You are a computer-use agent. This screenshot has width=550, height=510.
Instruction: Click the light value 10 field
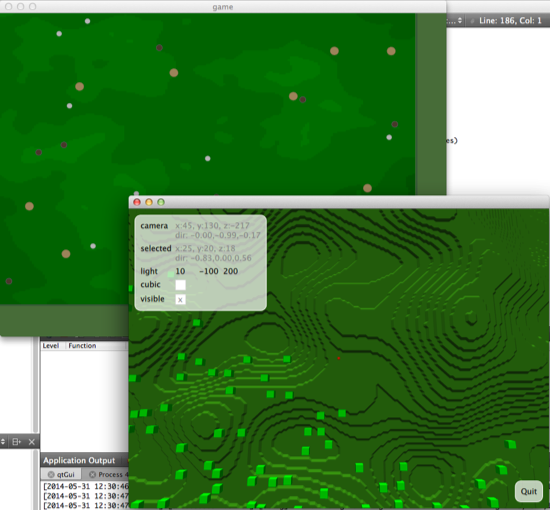(180, 271)
